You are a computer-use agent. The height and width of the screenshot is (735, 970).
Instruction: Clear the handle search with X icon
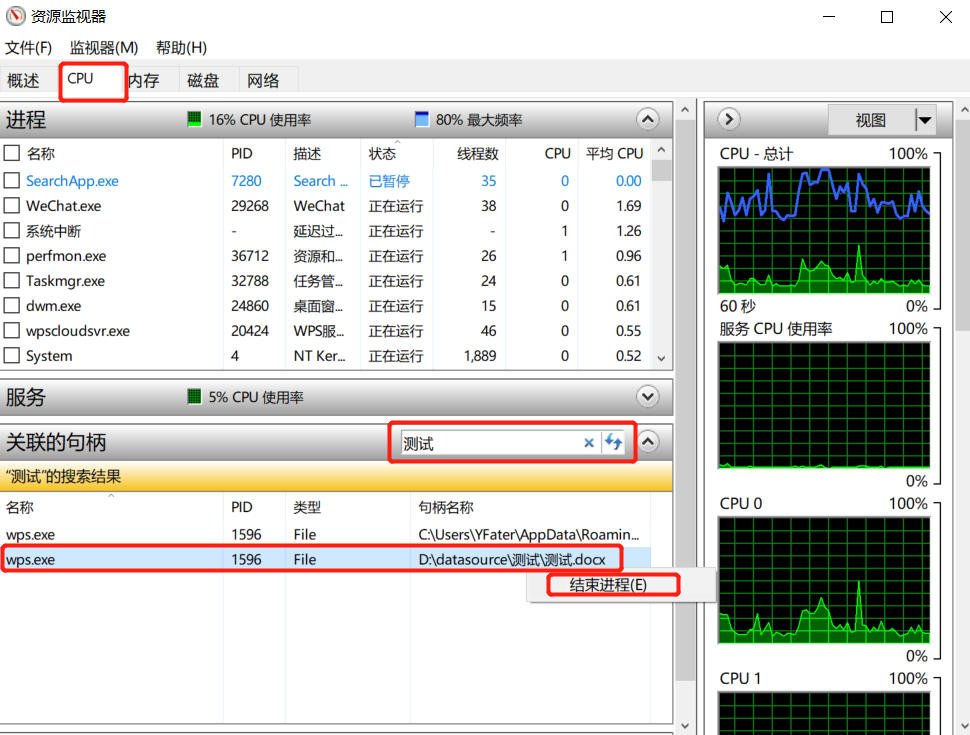589,442
